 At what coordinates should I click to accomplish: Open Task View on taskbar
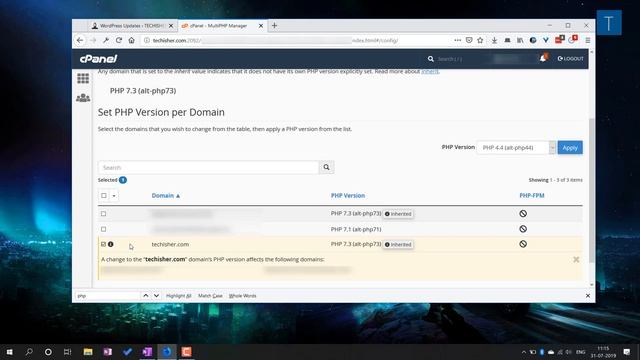pyautogui.click(x=67, y=352)
